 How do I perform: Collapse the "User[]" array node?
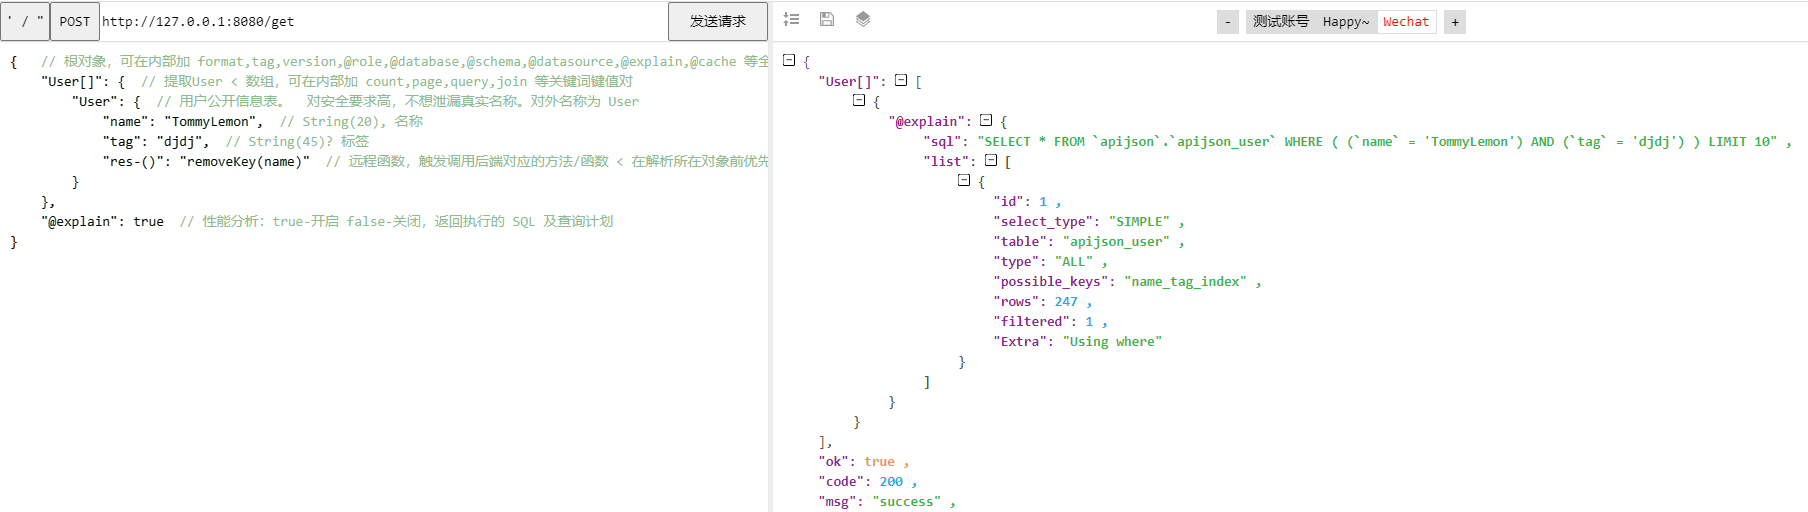[x=901, y=80]
